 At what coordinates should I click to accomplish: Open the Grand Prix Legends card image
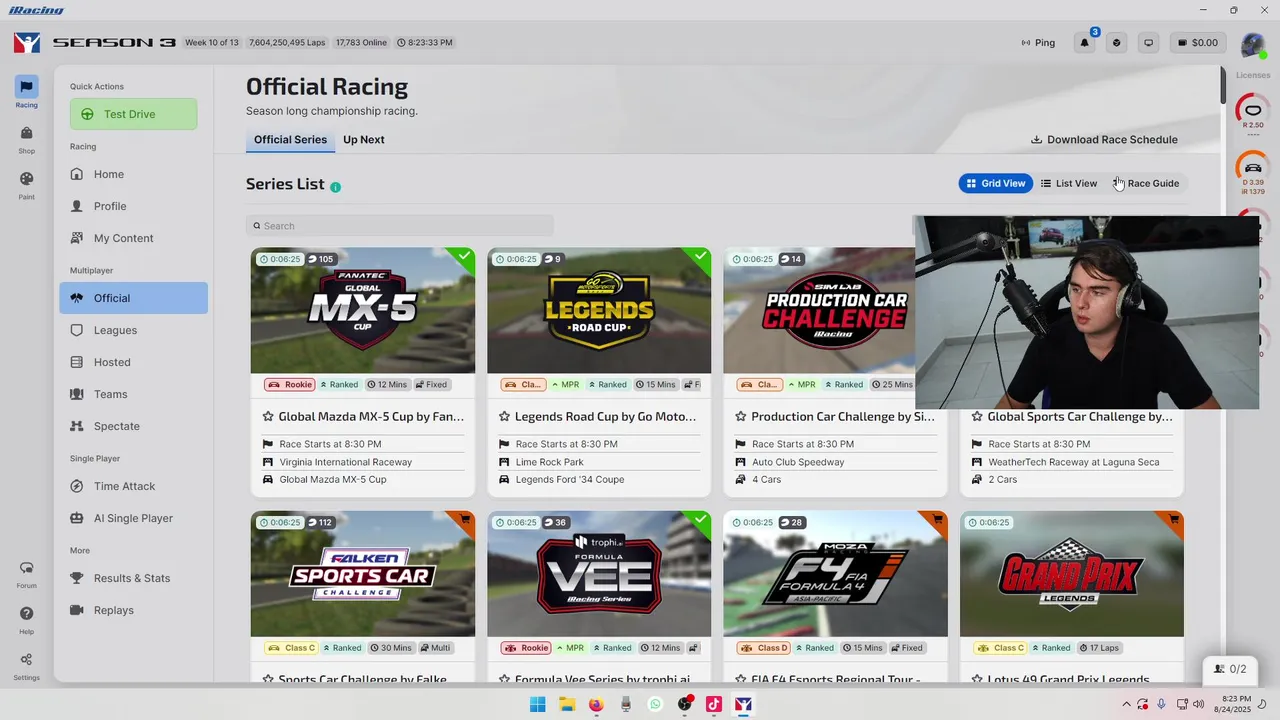coord(1072,574)
